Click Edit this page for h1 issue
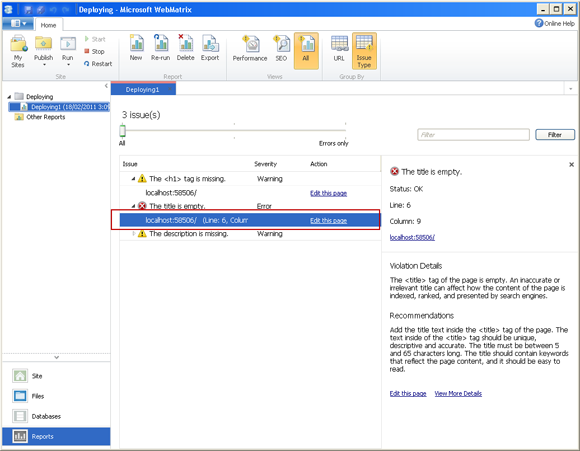The height and width of the screenshot is (451, 580). 328,193
